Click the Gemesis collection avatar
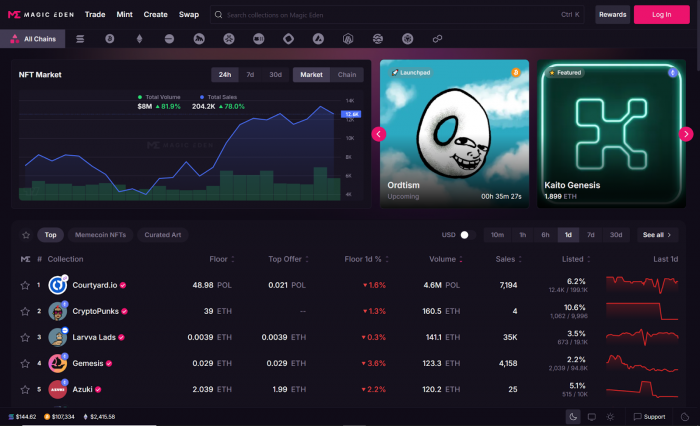 (x=58, y=363)
